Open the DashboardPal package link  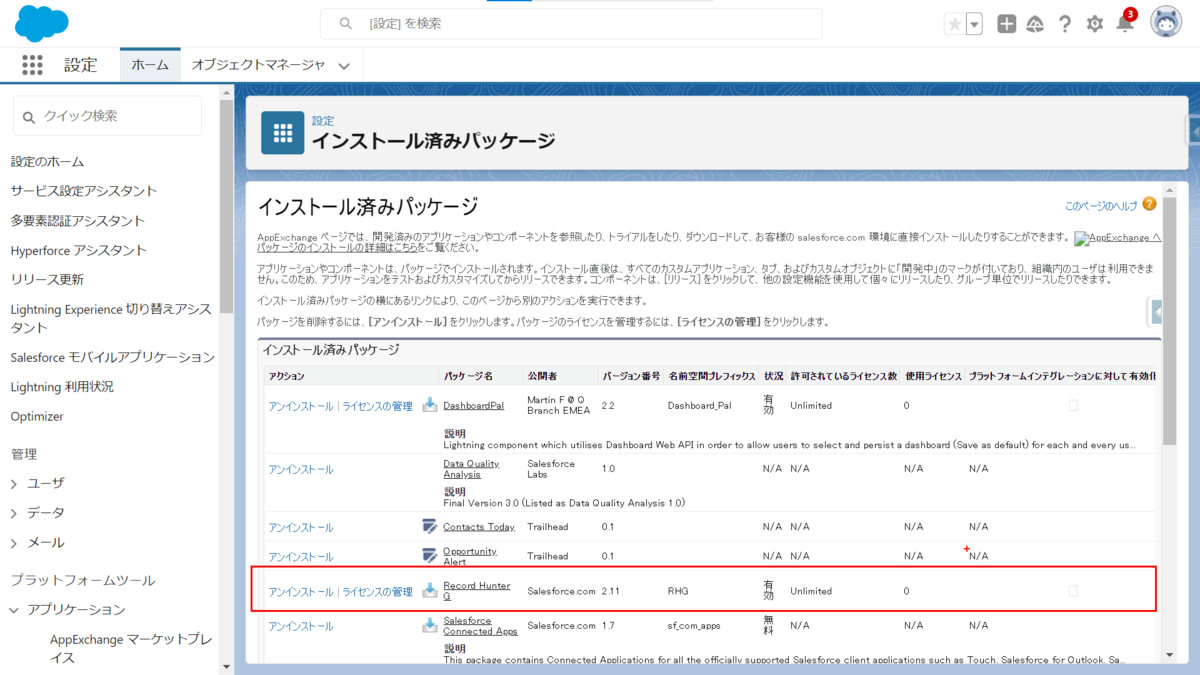coord(473,406)
